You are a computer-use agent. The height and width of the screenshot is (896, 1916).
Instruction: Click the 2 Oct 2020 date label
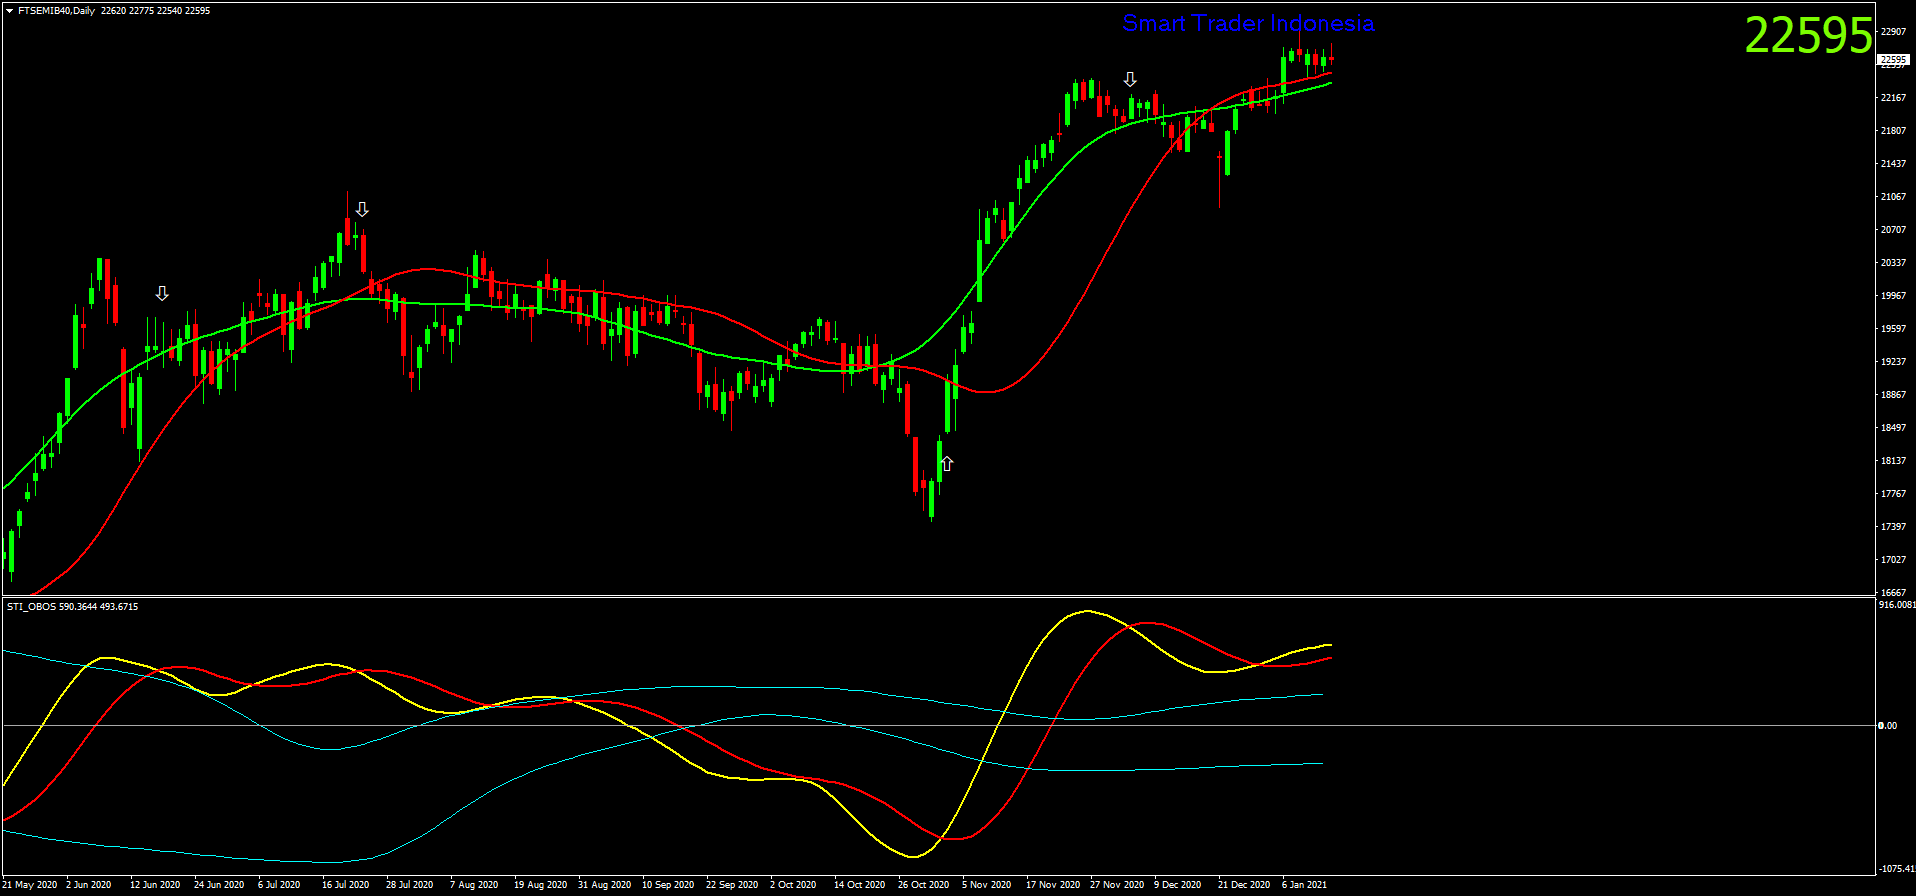[793, 885]
